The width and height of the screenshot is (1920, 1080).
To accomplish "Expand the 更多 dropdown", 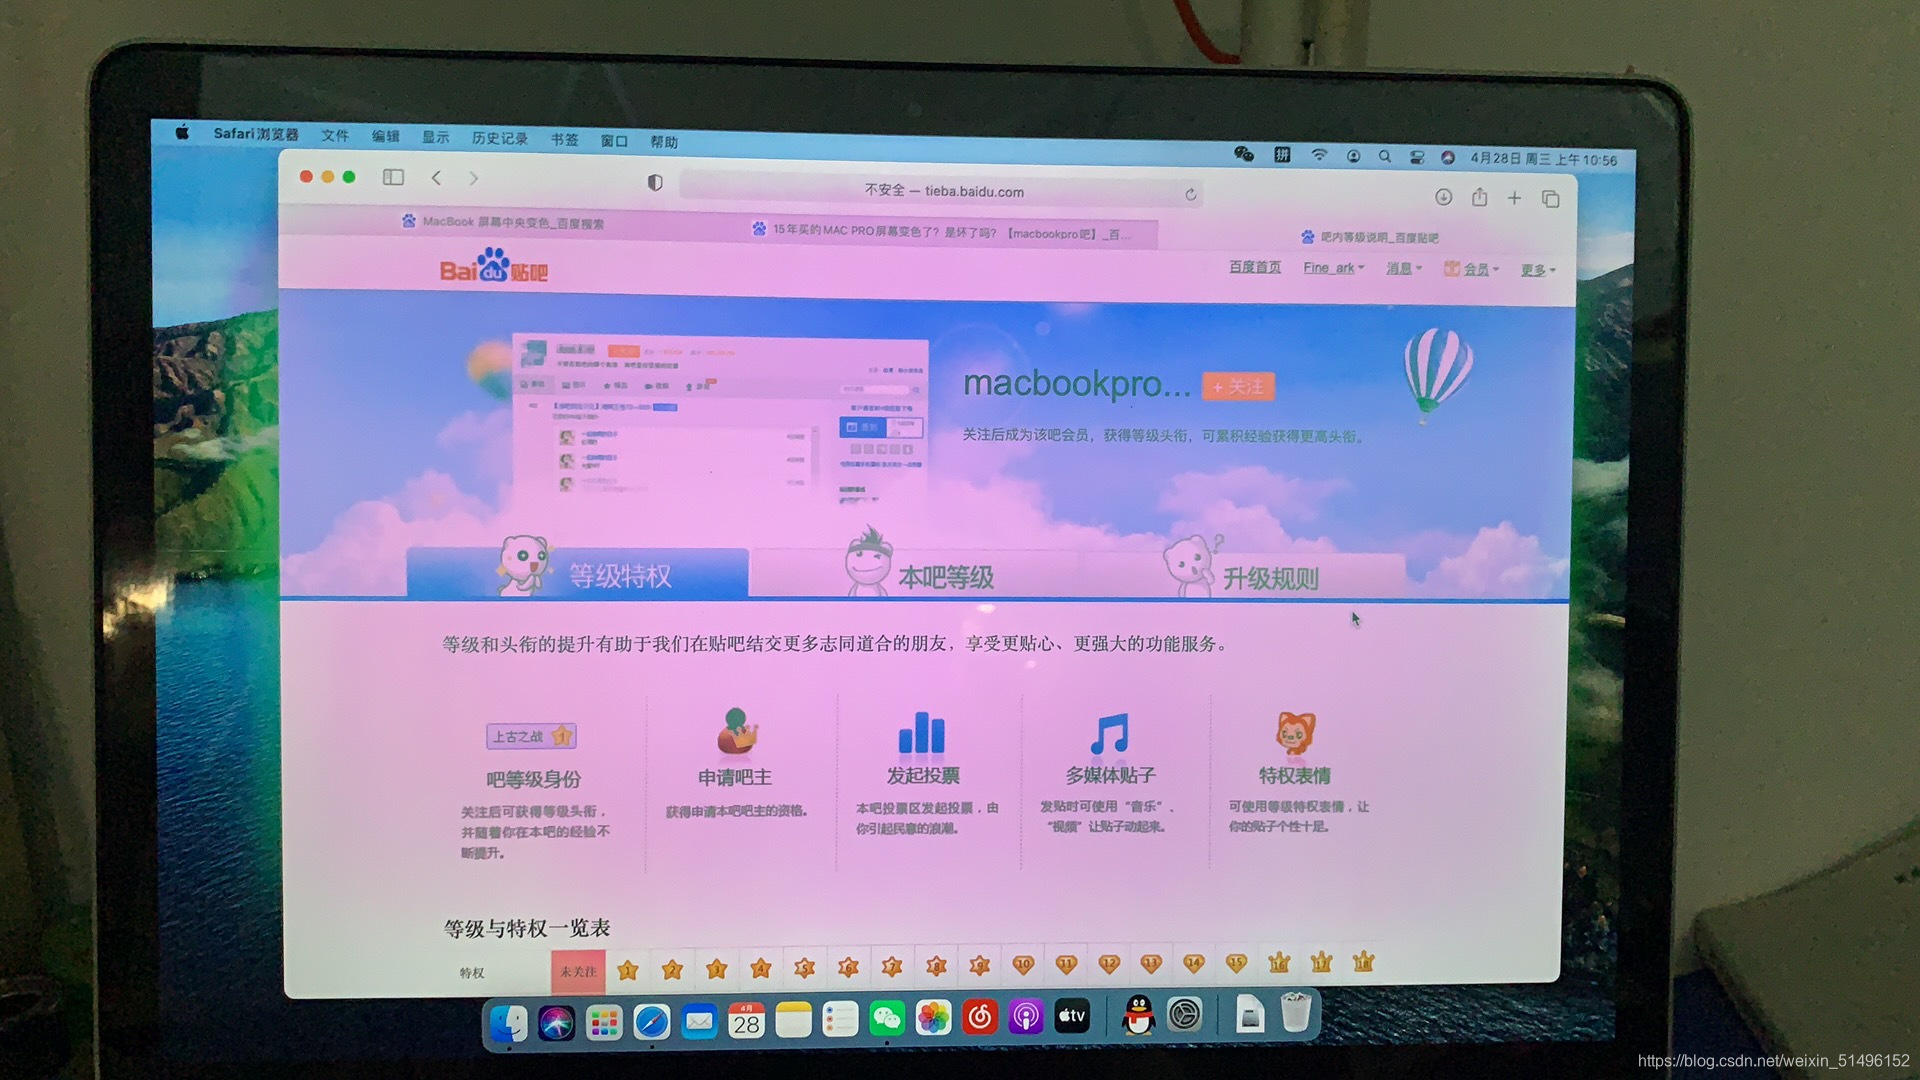I will coord(1534,270).
